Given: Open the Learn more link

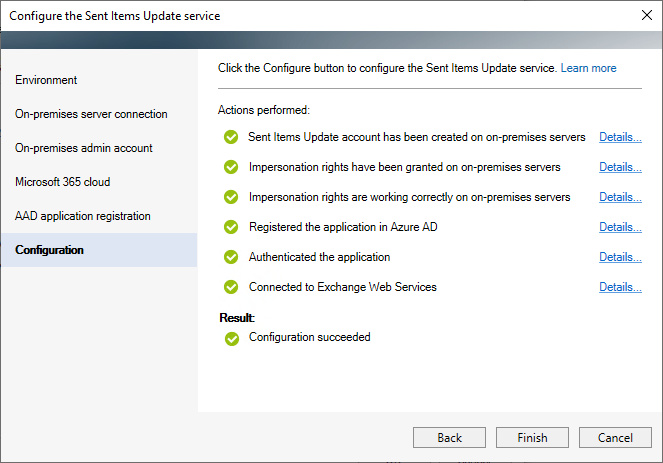Looking at the screenshot, I should 588,68.
